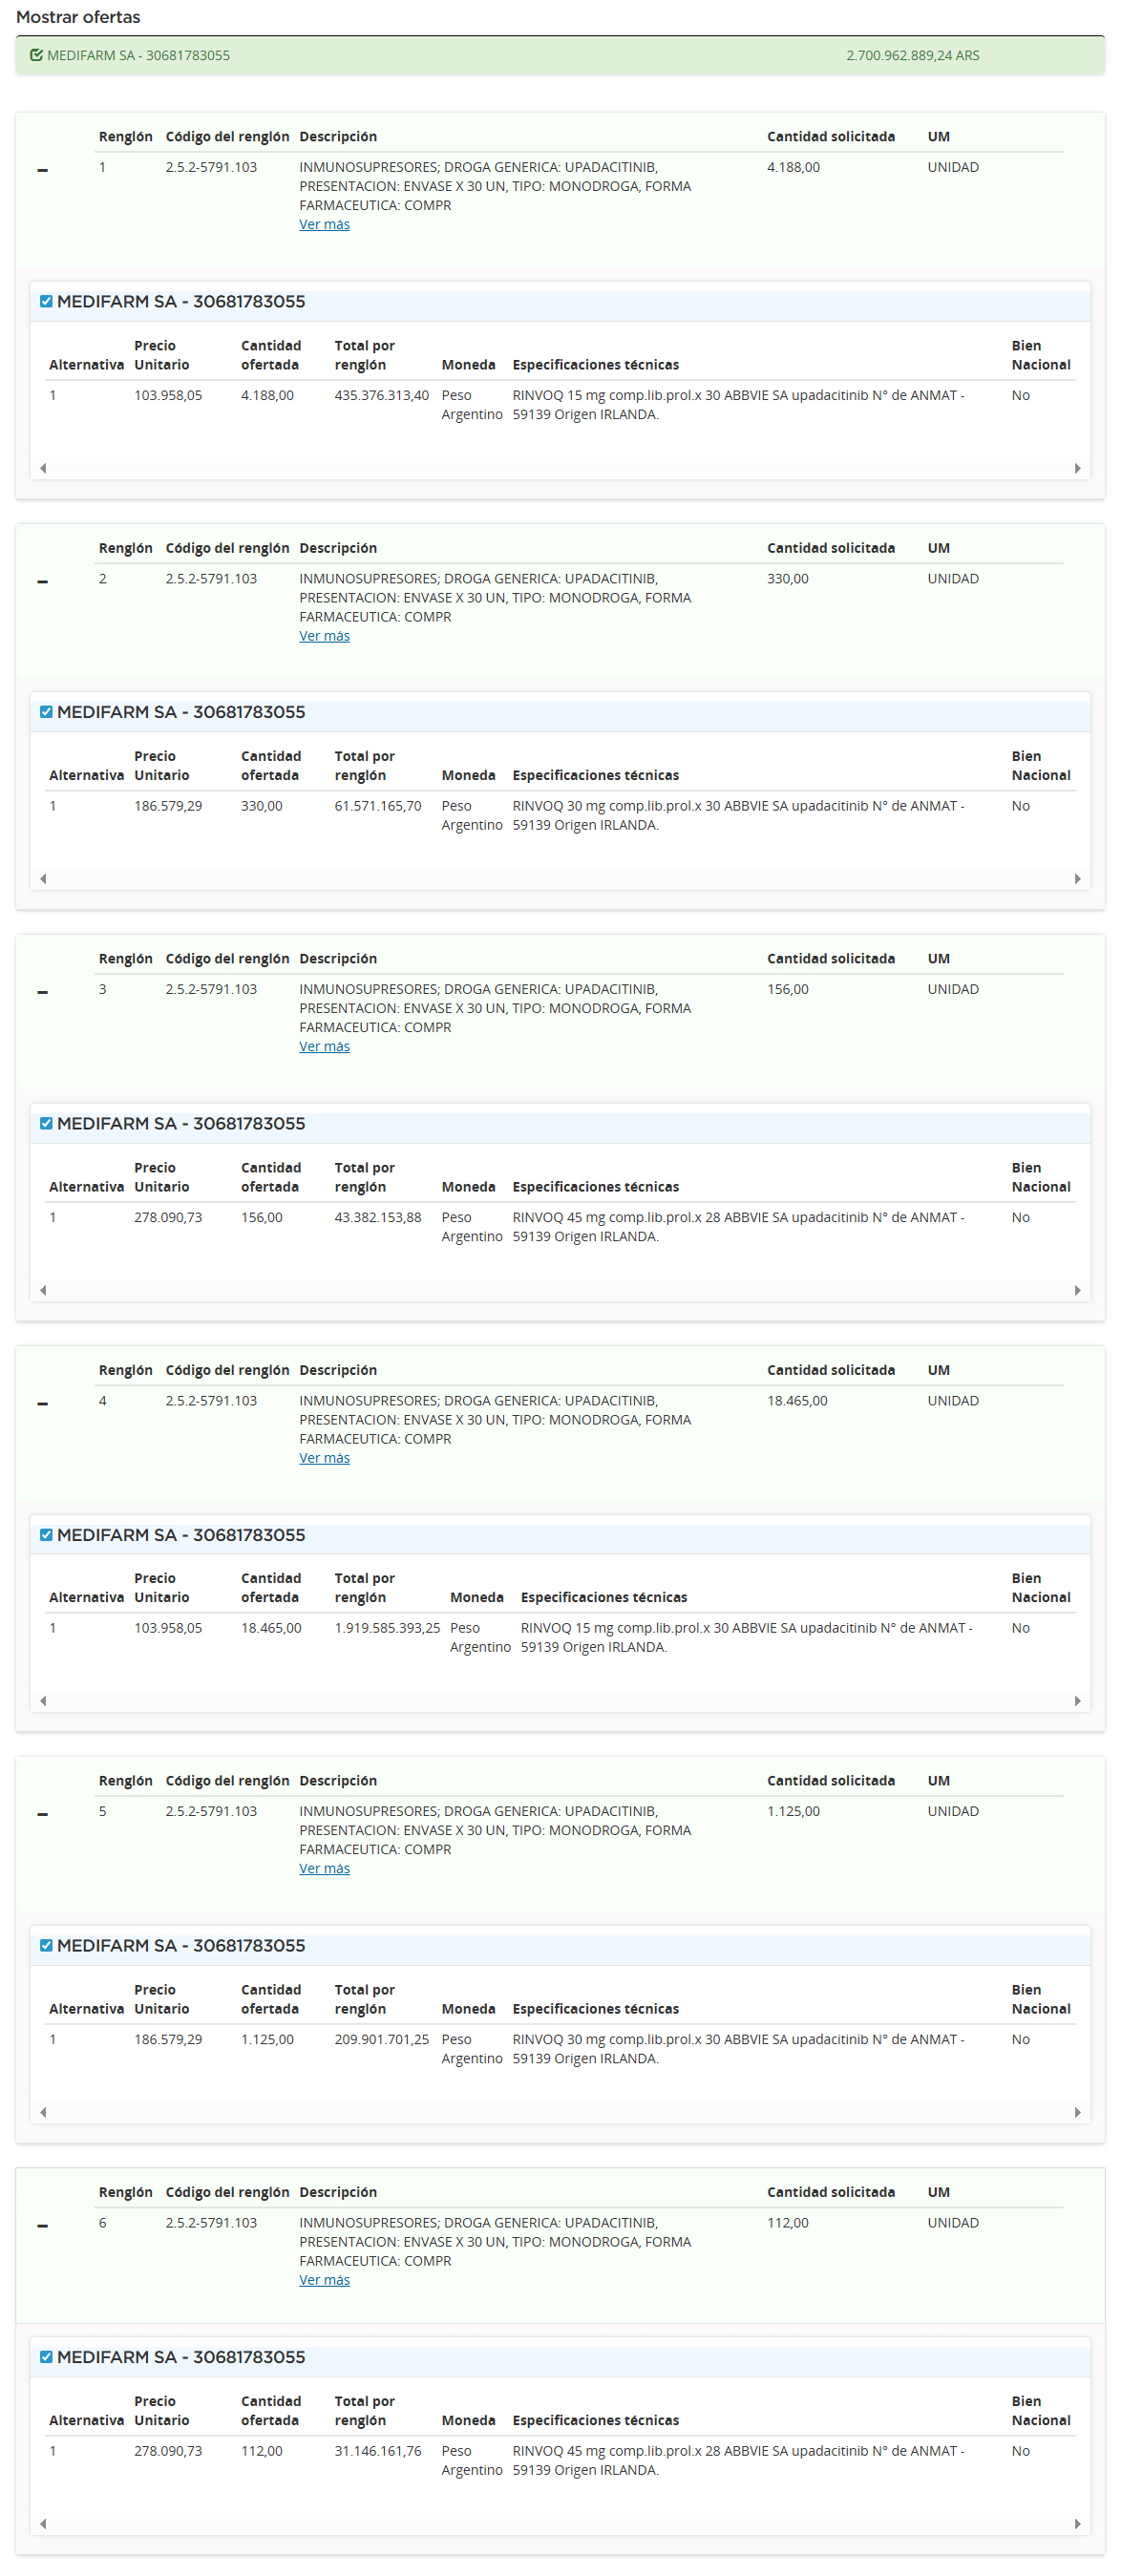Click the green check icon beside MEDIFARM SA header

37,55
